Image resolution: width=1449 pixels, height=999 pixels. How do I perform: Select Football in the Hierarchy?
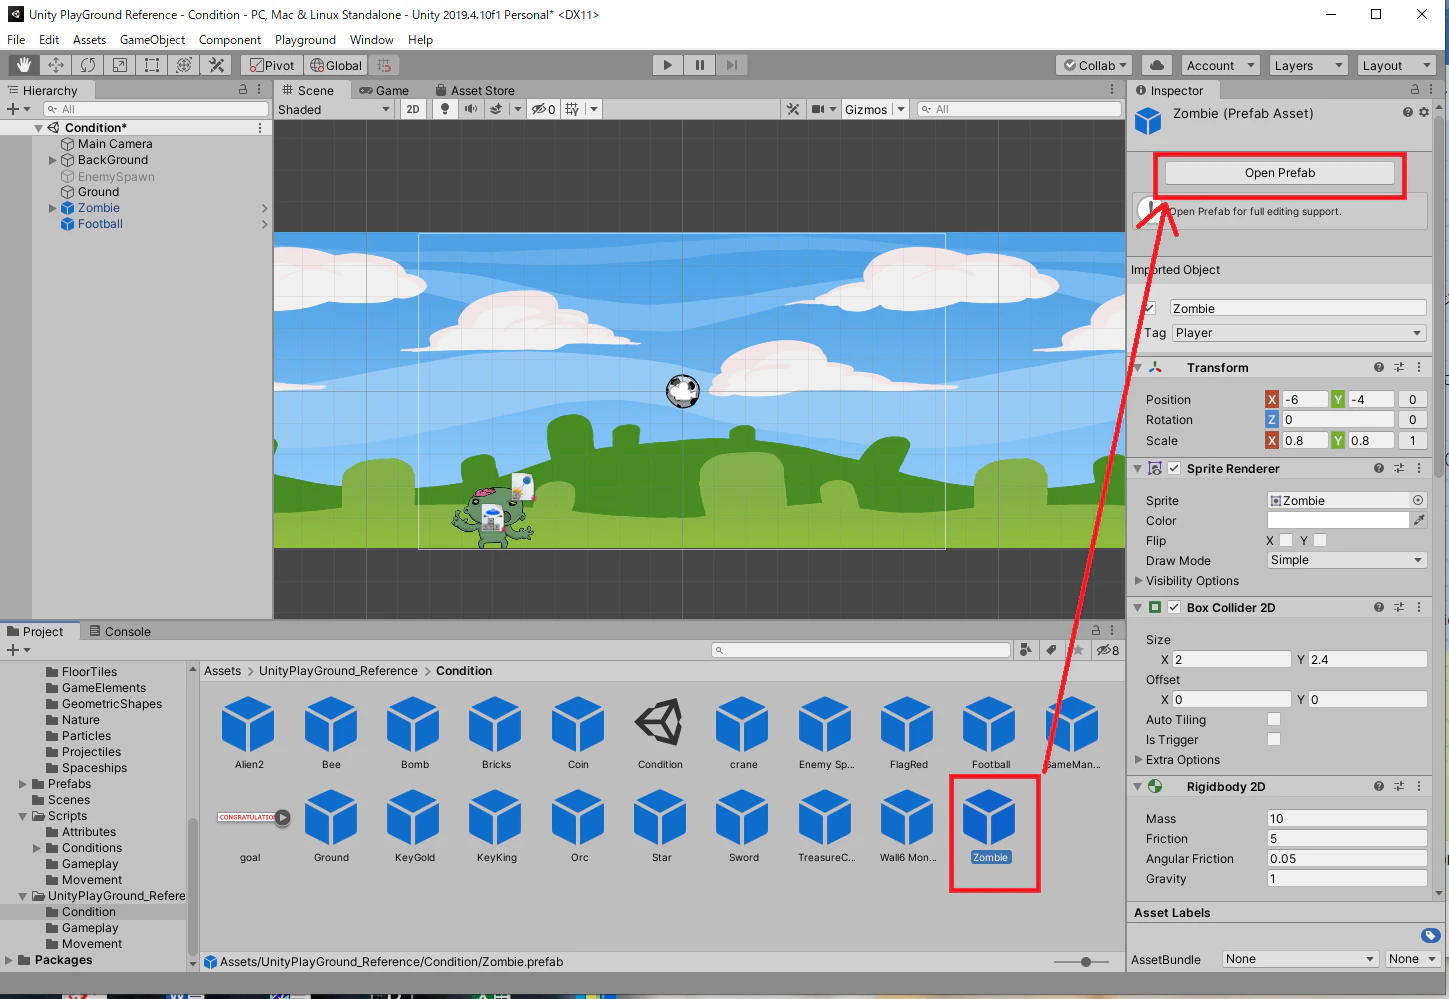click(x=100, y=224)
